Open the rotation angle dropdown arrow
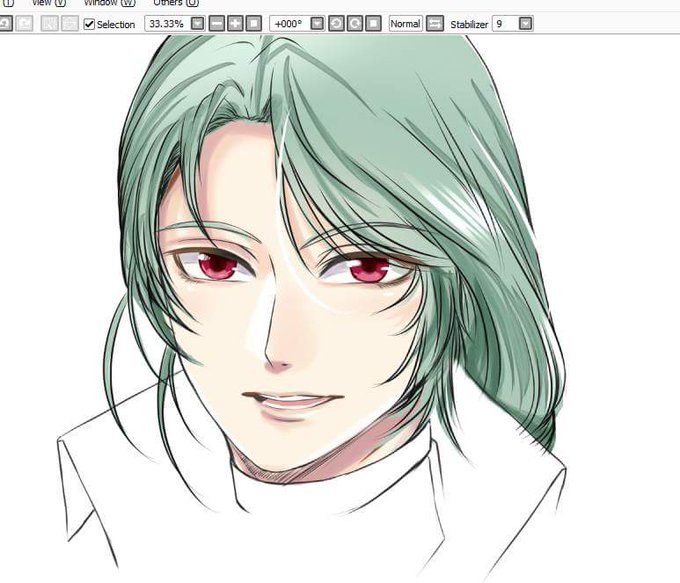This screenshot has height=583, width=680. tap(318, 23)
